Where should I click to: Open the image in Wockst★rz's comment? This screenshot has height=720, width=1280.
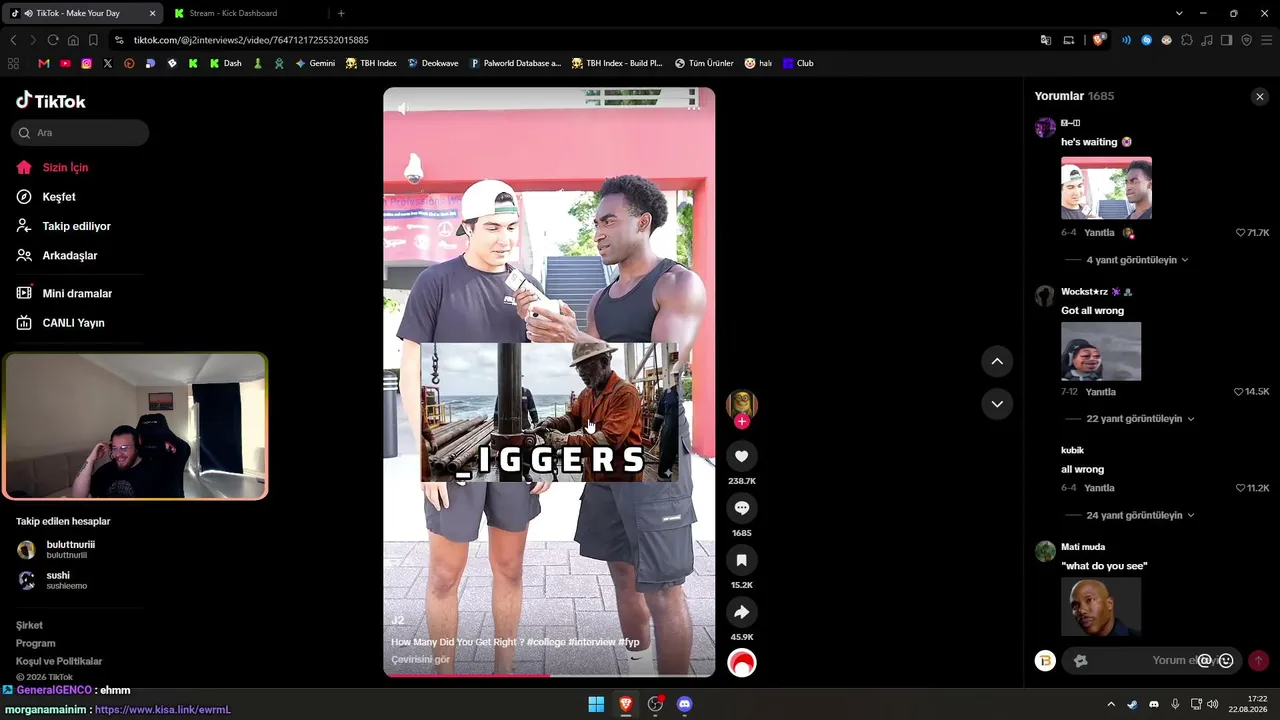point(1101,351)
